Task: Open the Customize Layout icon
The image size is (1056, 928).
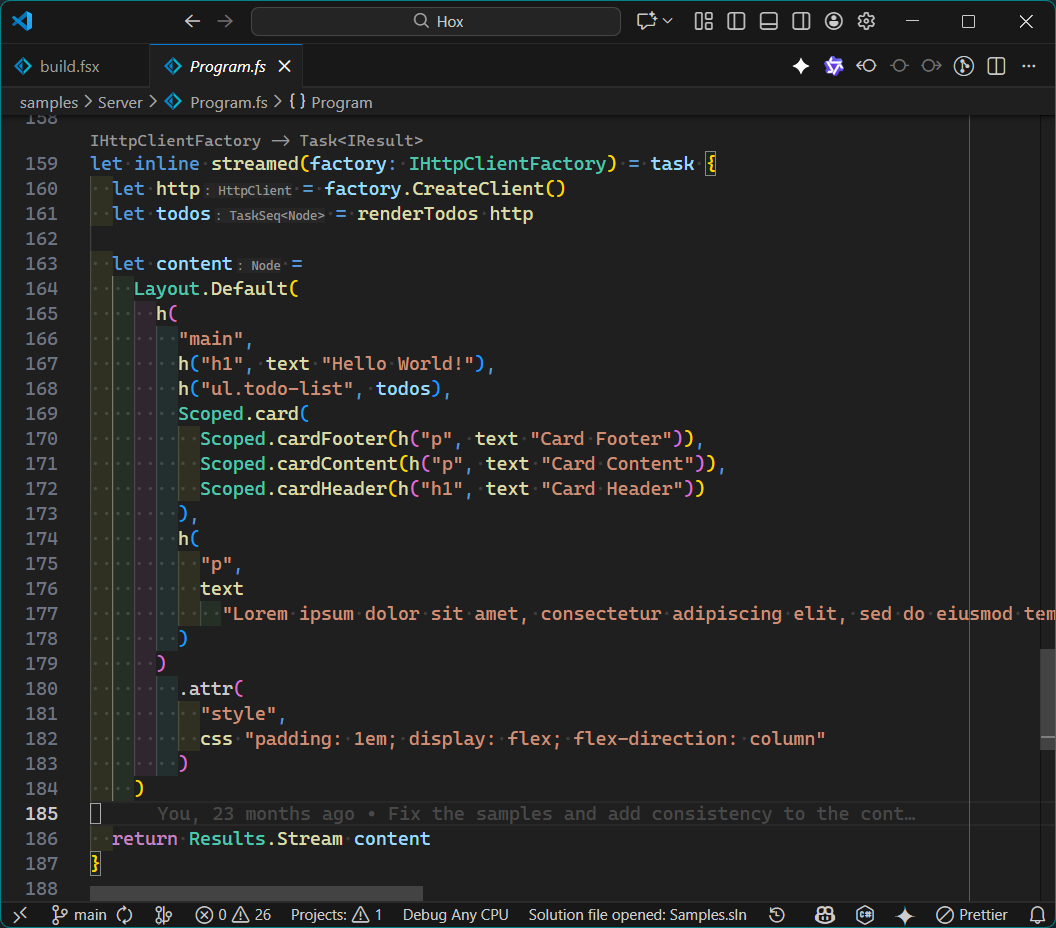Action: point(704,21)
